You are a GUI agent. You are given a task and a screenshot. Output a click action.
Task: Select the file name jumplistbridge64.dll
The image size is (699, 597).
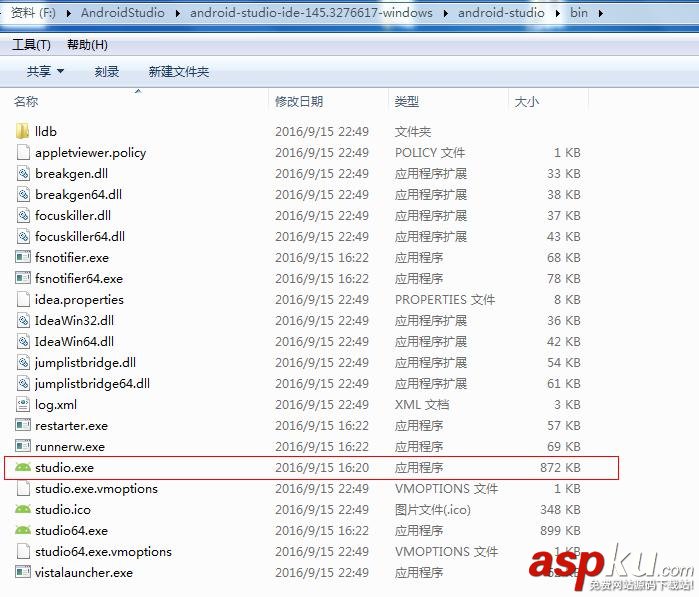pyautogui.click(x=92, y=383)
